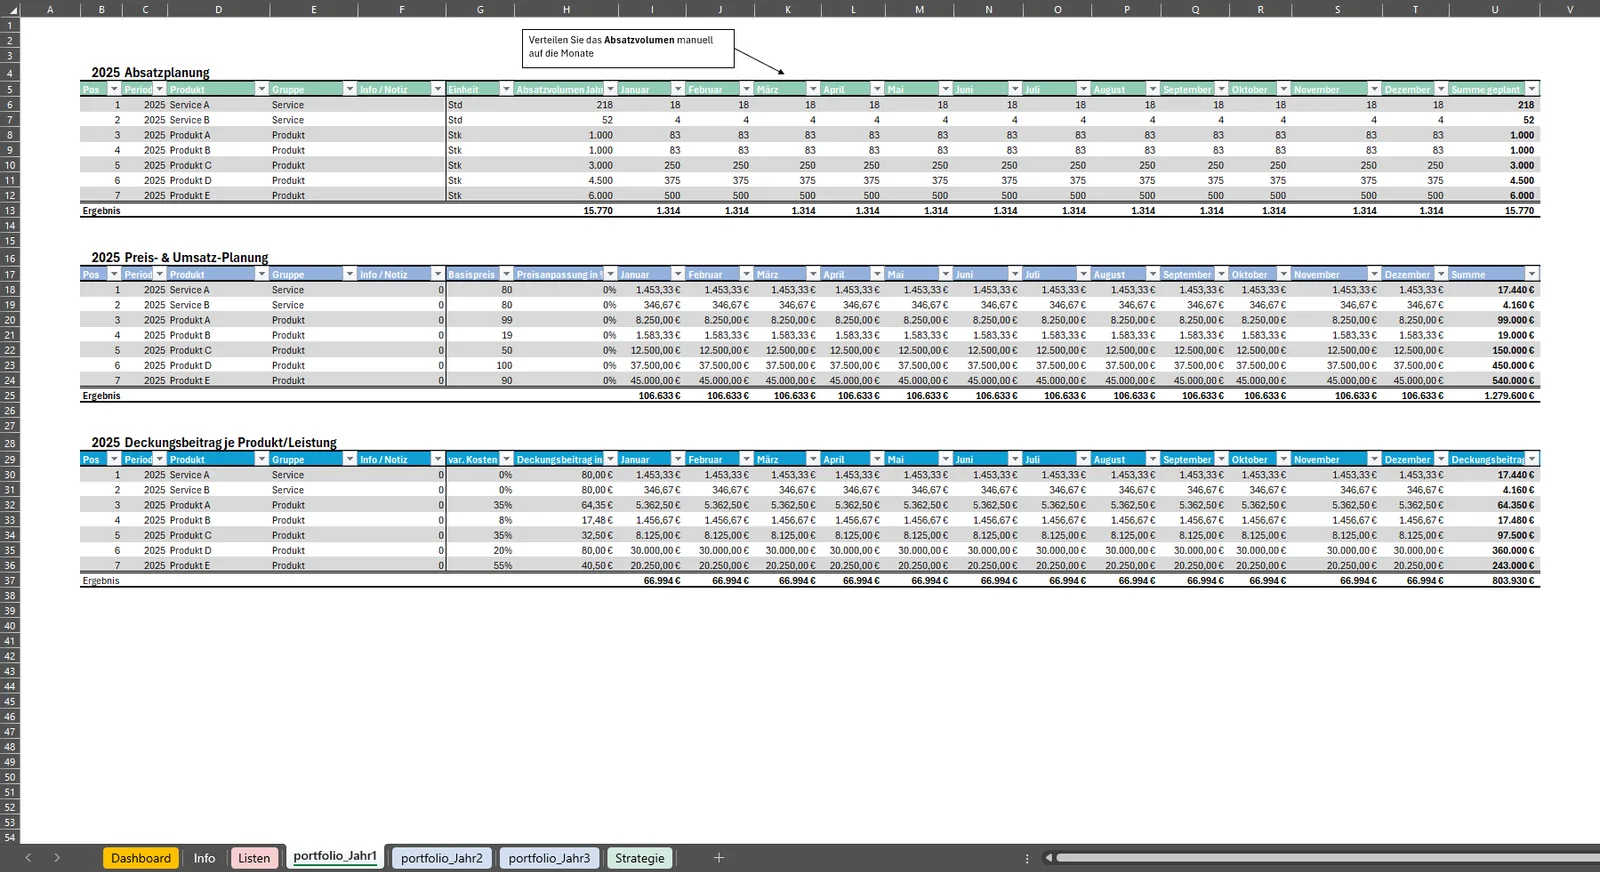Select row 1 header
This screenshot has height=872, width=1600.
coord(10,25)
